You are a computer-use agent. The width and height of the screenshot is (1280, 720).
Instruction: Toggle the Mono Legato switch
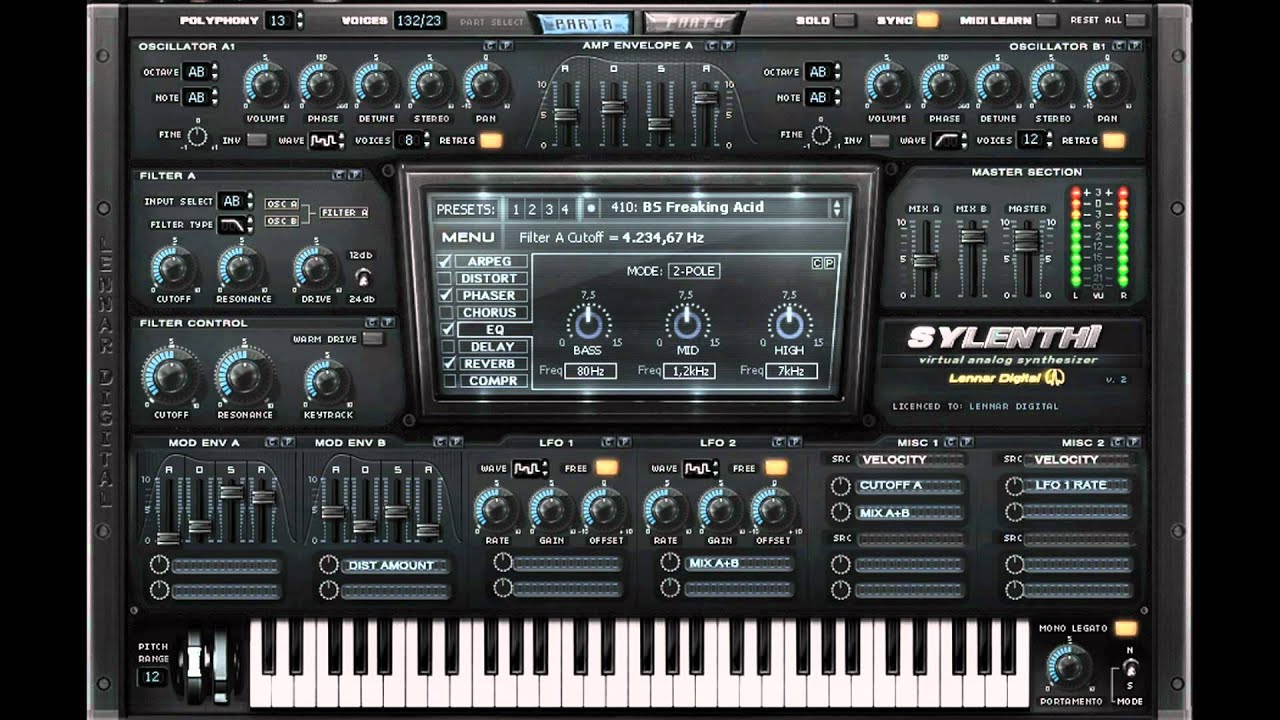pyautogui.click(x=1126, y=628)
